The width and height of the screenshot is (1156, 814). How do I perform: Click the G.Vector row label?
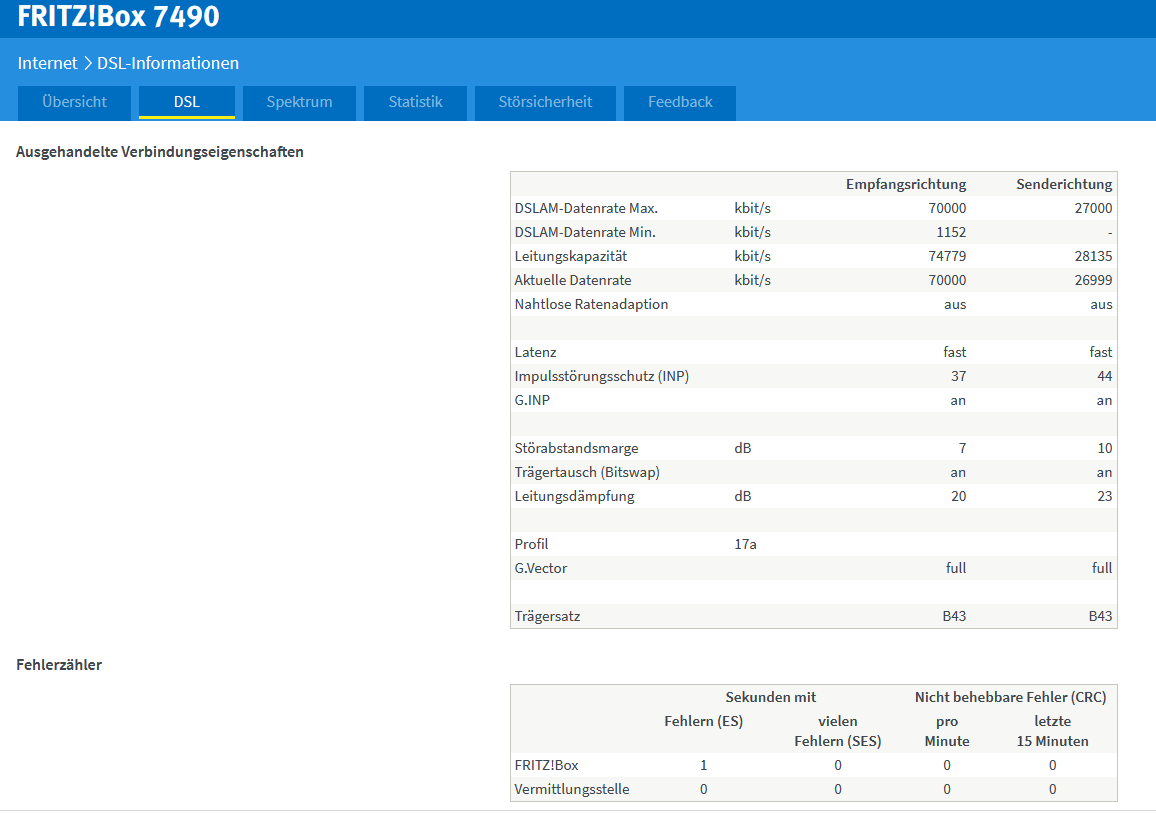pos(541,568)
